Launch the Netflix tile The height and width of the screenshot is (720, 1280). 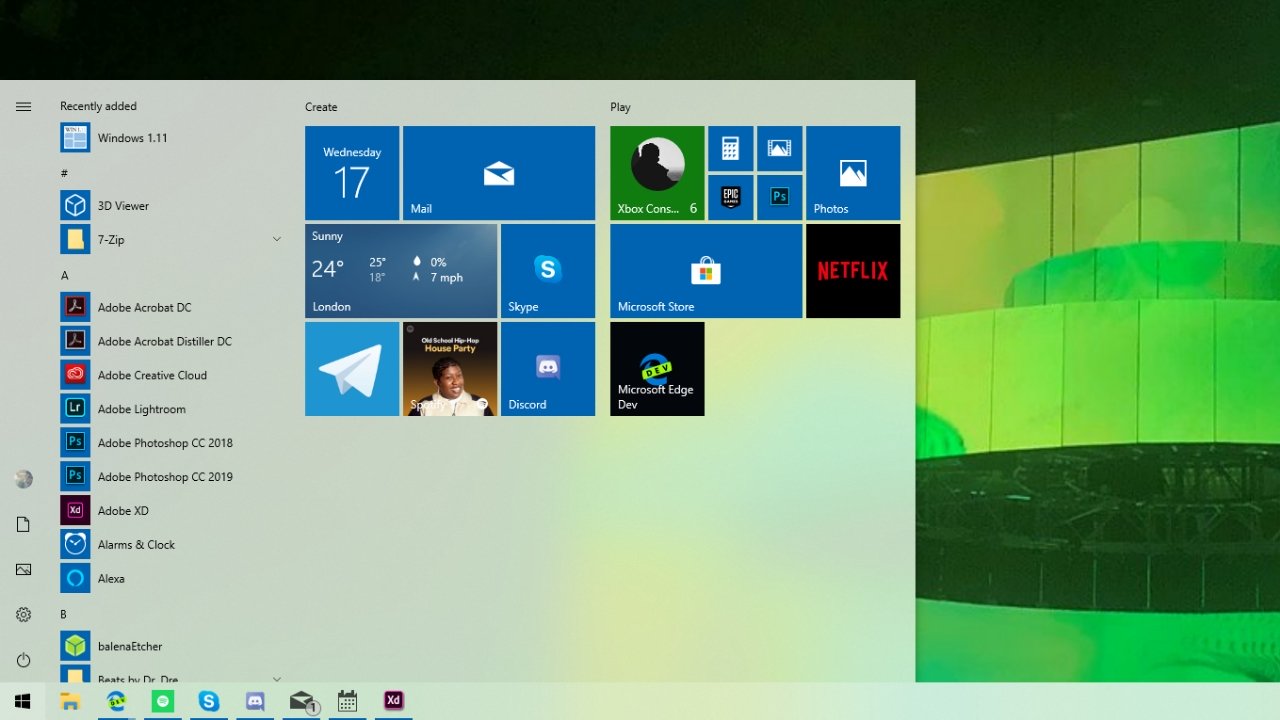853,271
